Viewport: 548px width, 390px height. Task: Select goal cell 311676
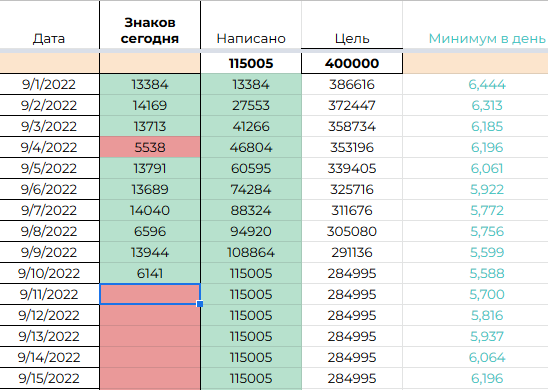[352, 210]
